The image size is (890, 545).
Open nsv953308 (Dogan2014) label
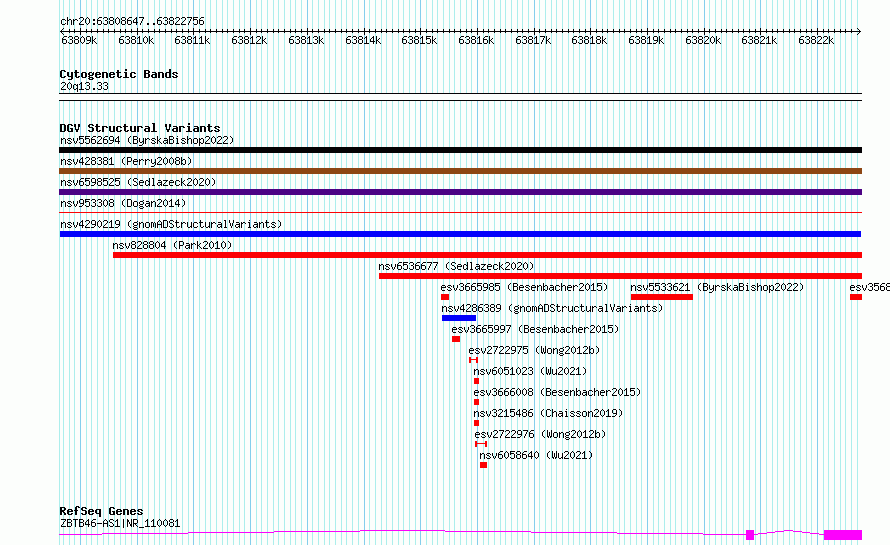[x=123, y=203]
